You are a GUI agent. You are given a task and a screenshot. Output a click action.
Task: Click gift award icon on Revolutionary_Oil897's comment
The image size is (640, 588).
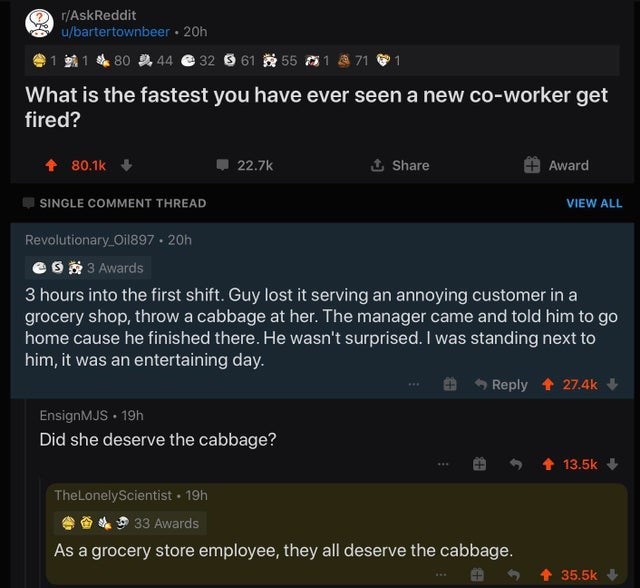pos(450,384)
